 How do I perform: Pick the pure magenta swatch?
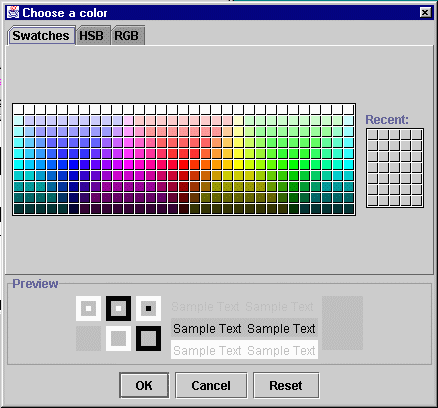tap(129, 165)
